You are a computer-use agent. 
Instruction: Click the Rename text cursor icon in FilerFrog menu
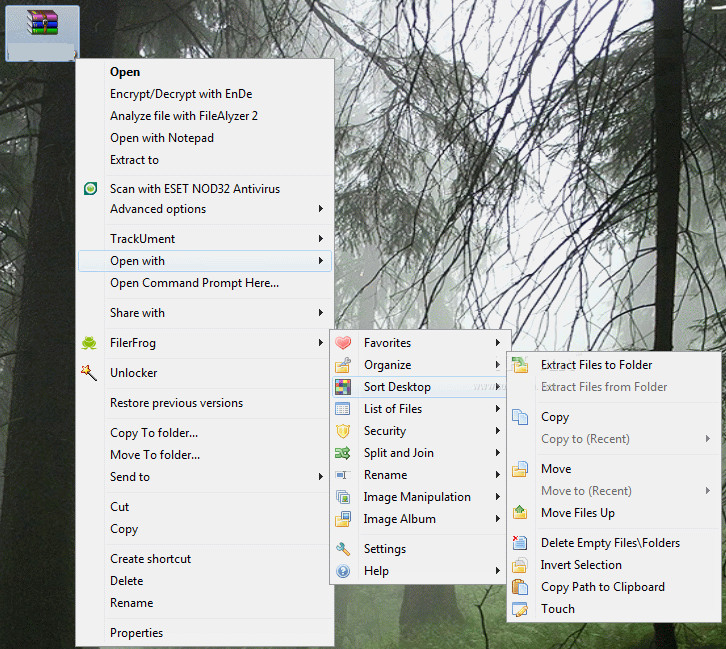pos(343,475)
